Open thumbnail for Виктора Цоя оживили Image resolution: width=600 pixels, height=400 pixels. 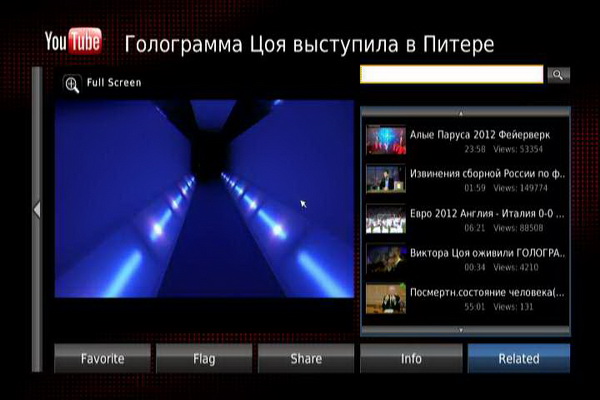click(x=385, y=259)
